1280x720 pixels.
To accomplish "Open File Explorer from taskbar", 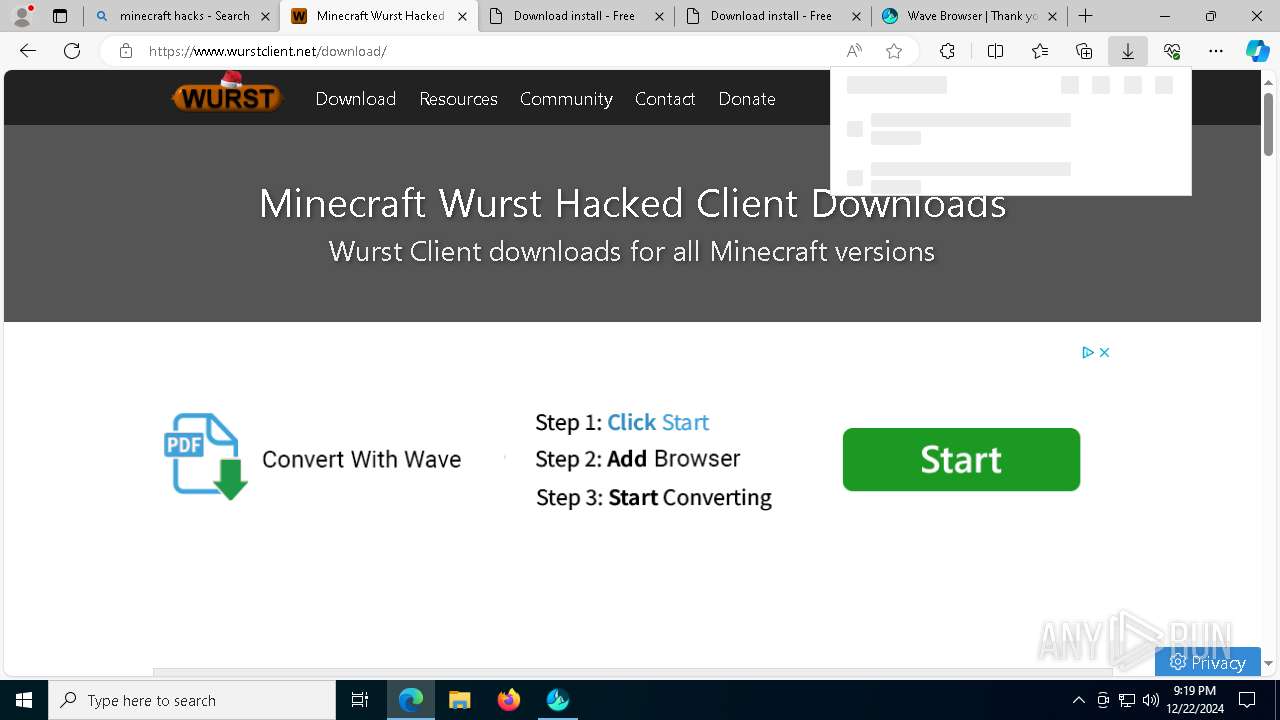I will point(460,700).
